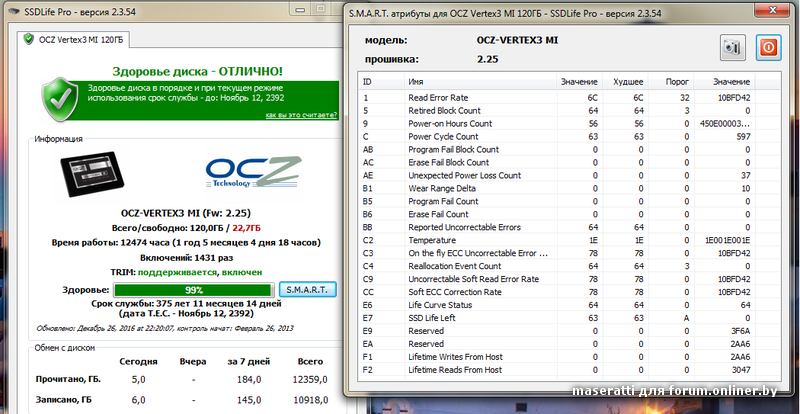Select the Life Curve Status row

[569, 305]
